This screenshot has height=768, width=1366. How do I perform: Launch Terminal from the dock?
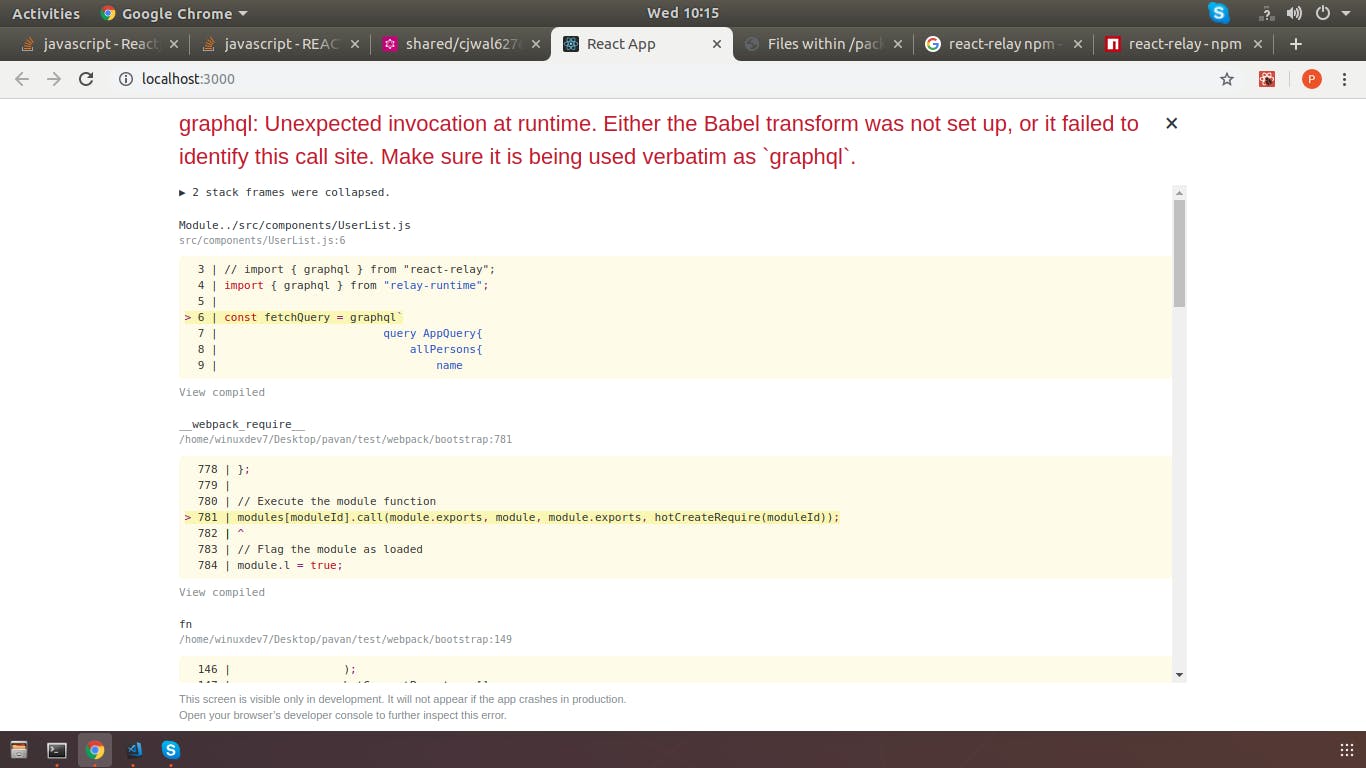(57, 750)
